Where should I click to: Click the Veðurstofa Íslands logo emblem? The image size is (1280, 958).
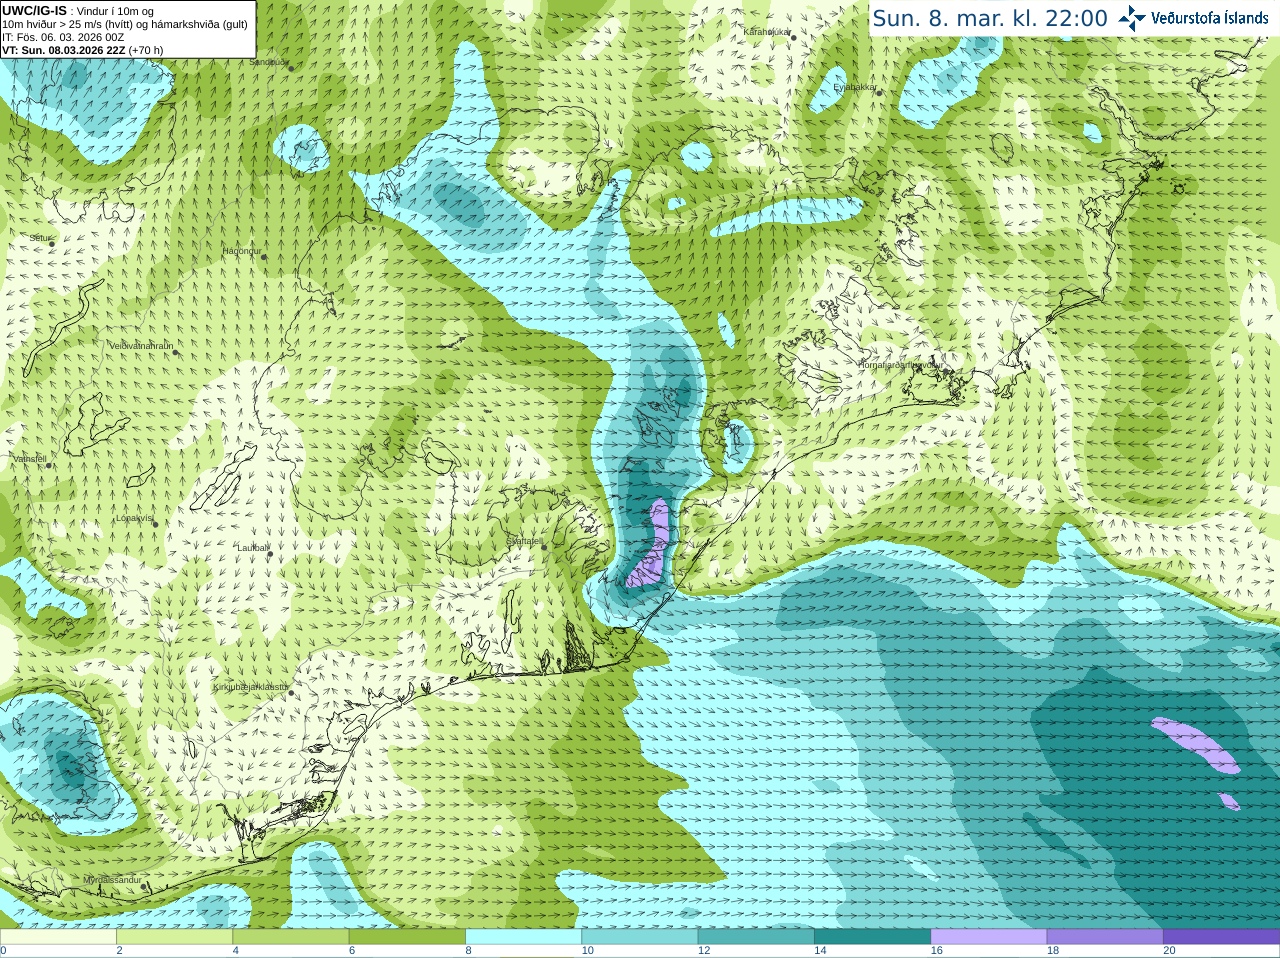1132,17
